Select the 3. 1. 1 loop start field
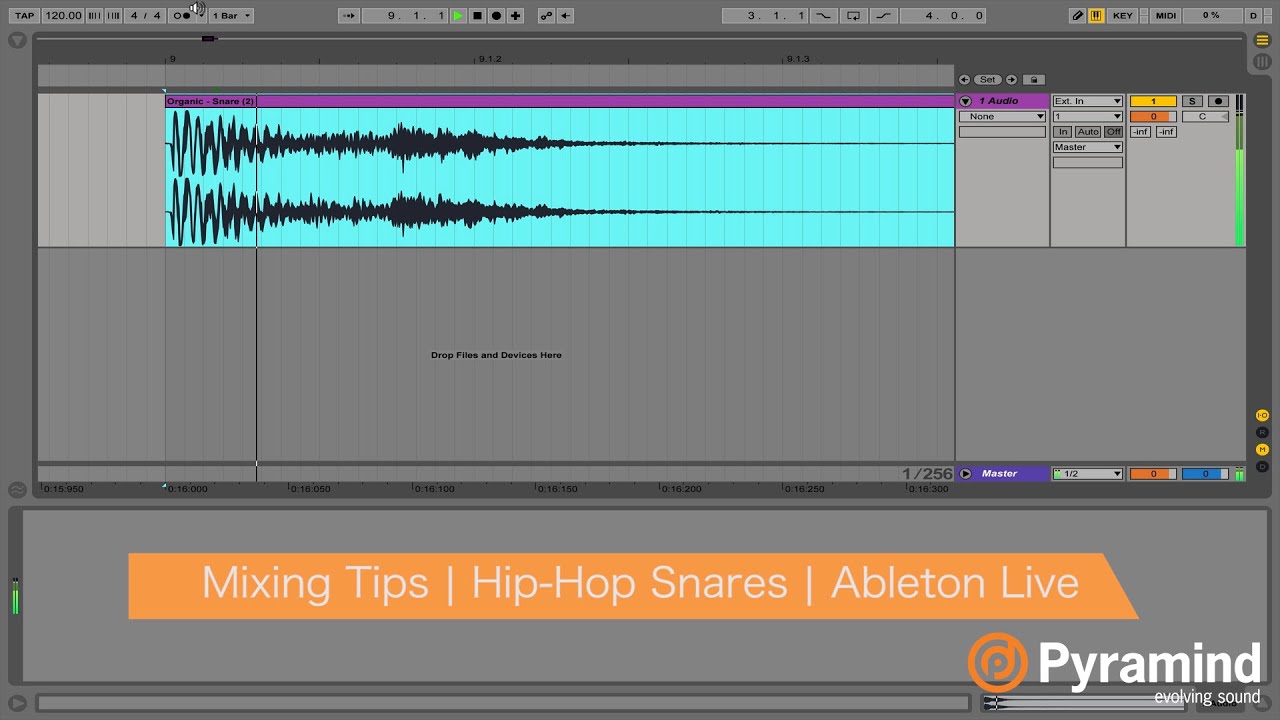 [764, 15]
